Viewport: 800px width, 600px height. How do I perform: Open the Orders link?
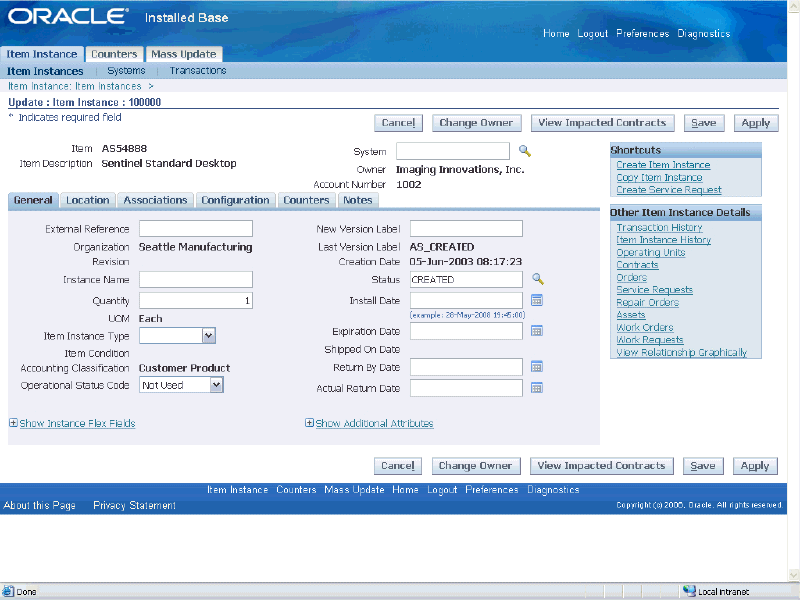[x=632, y=278]
